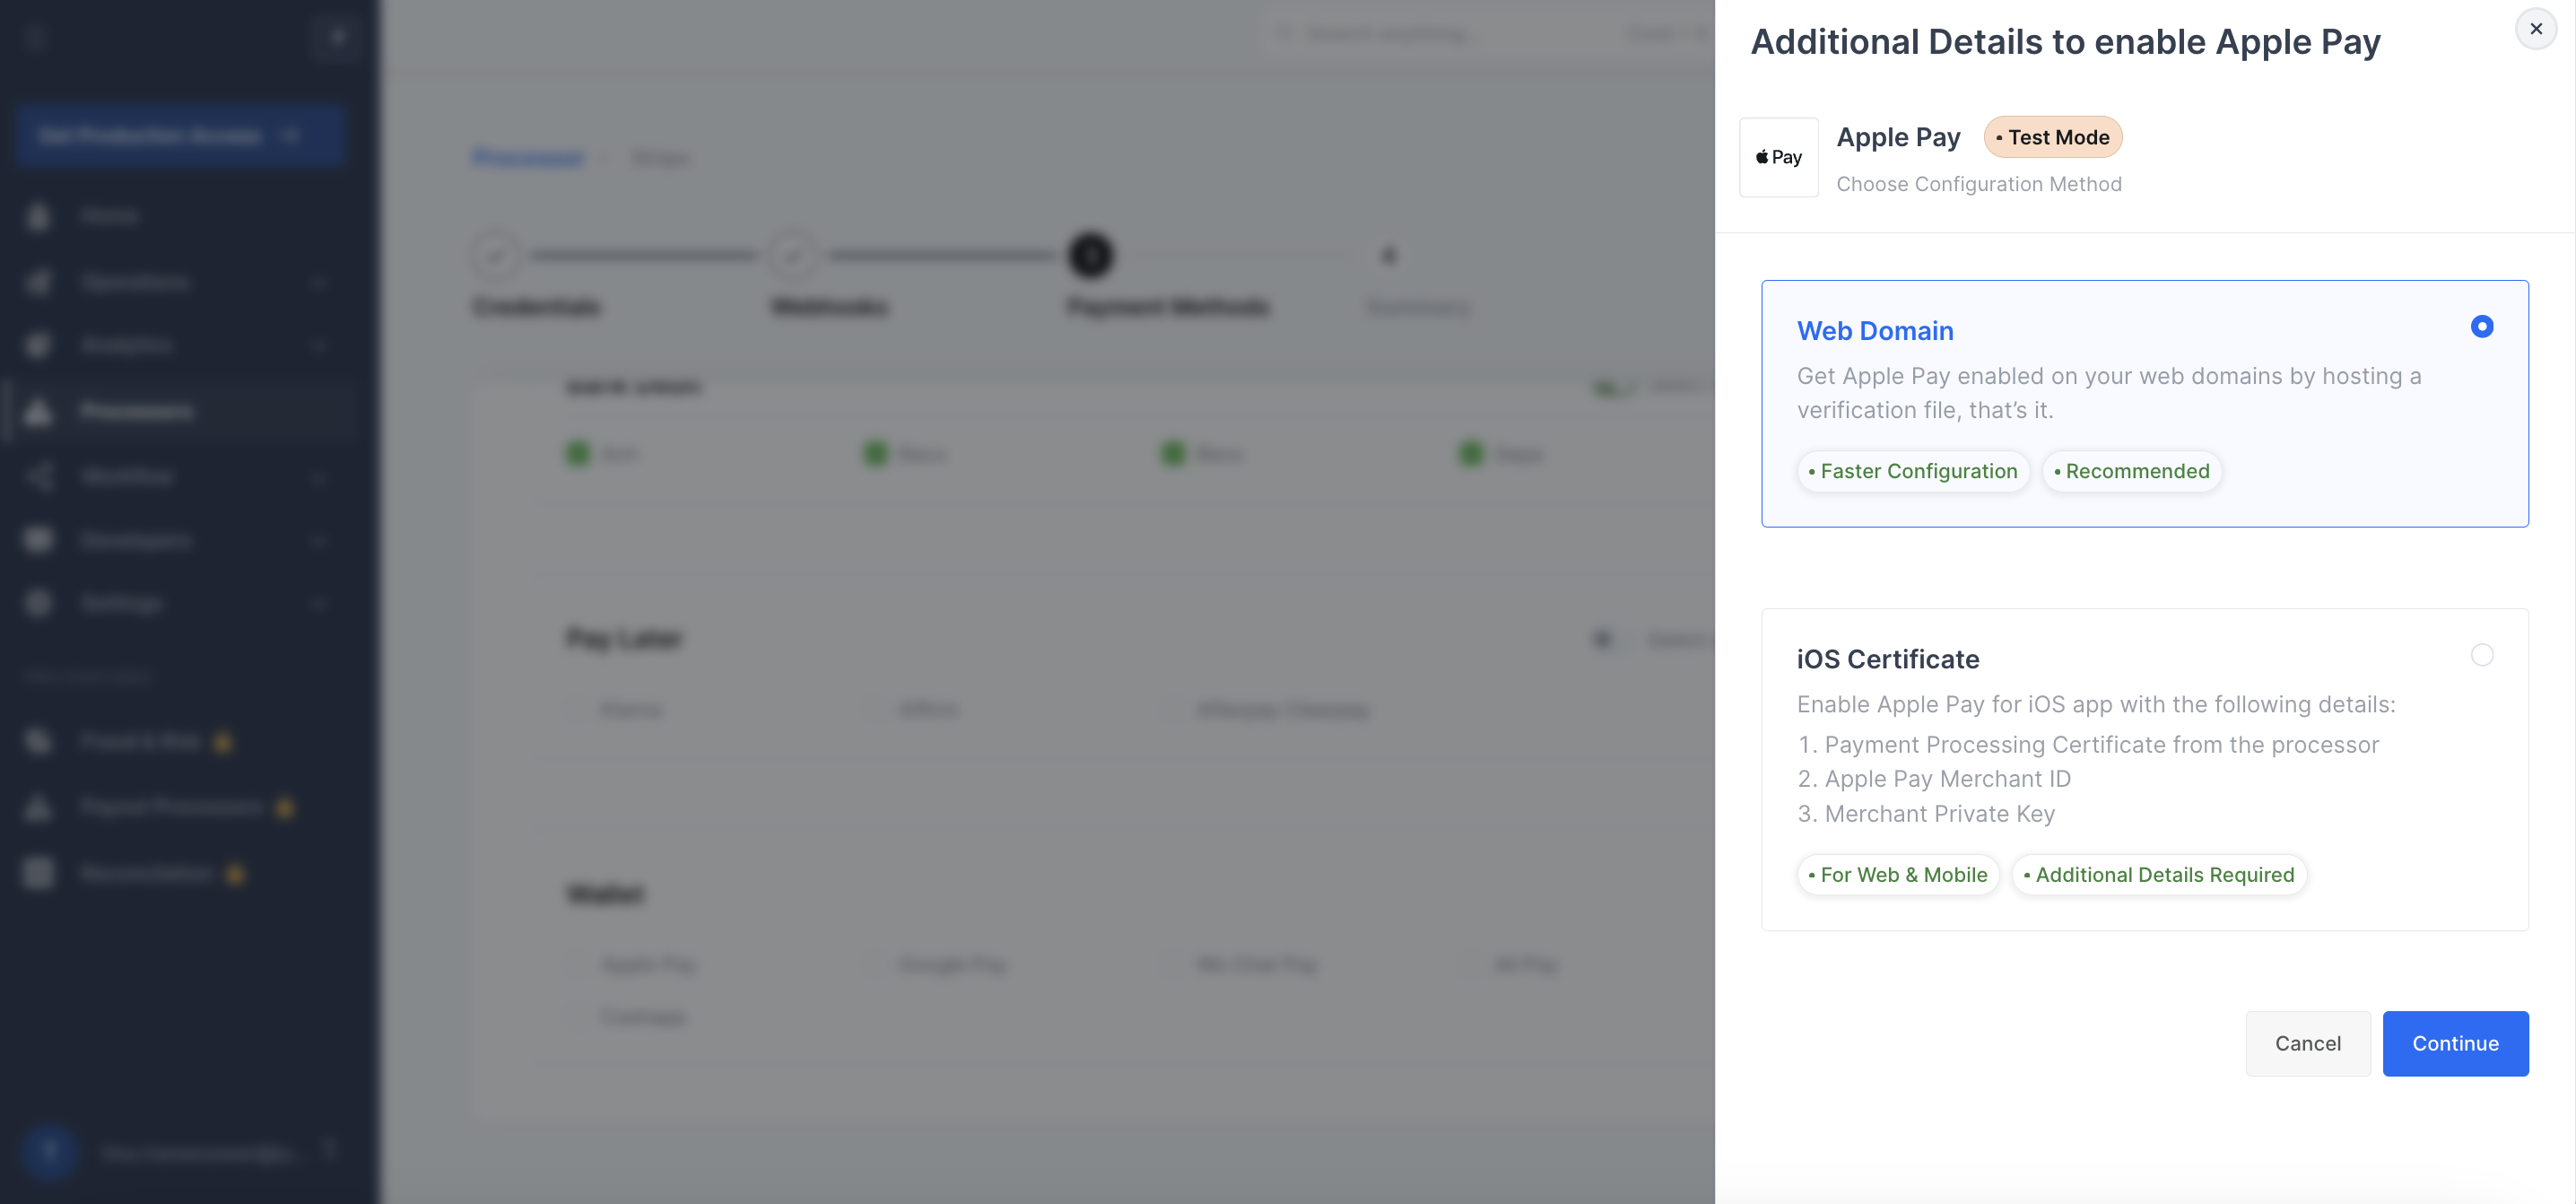The image size is (2576, 1204).
Task: Click the Web Domain heading
Action: 1874,331
